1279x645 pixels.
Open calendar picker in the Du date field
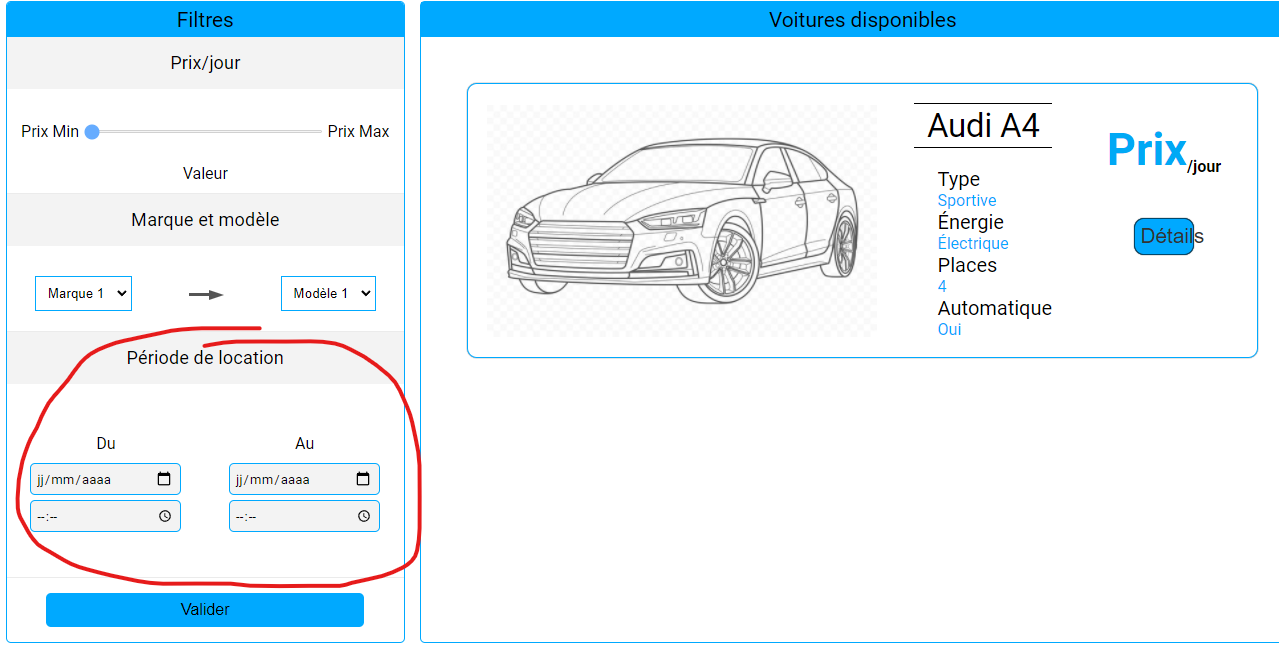[x=164, y=479]
